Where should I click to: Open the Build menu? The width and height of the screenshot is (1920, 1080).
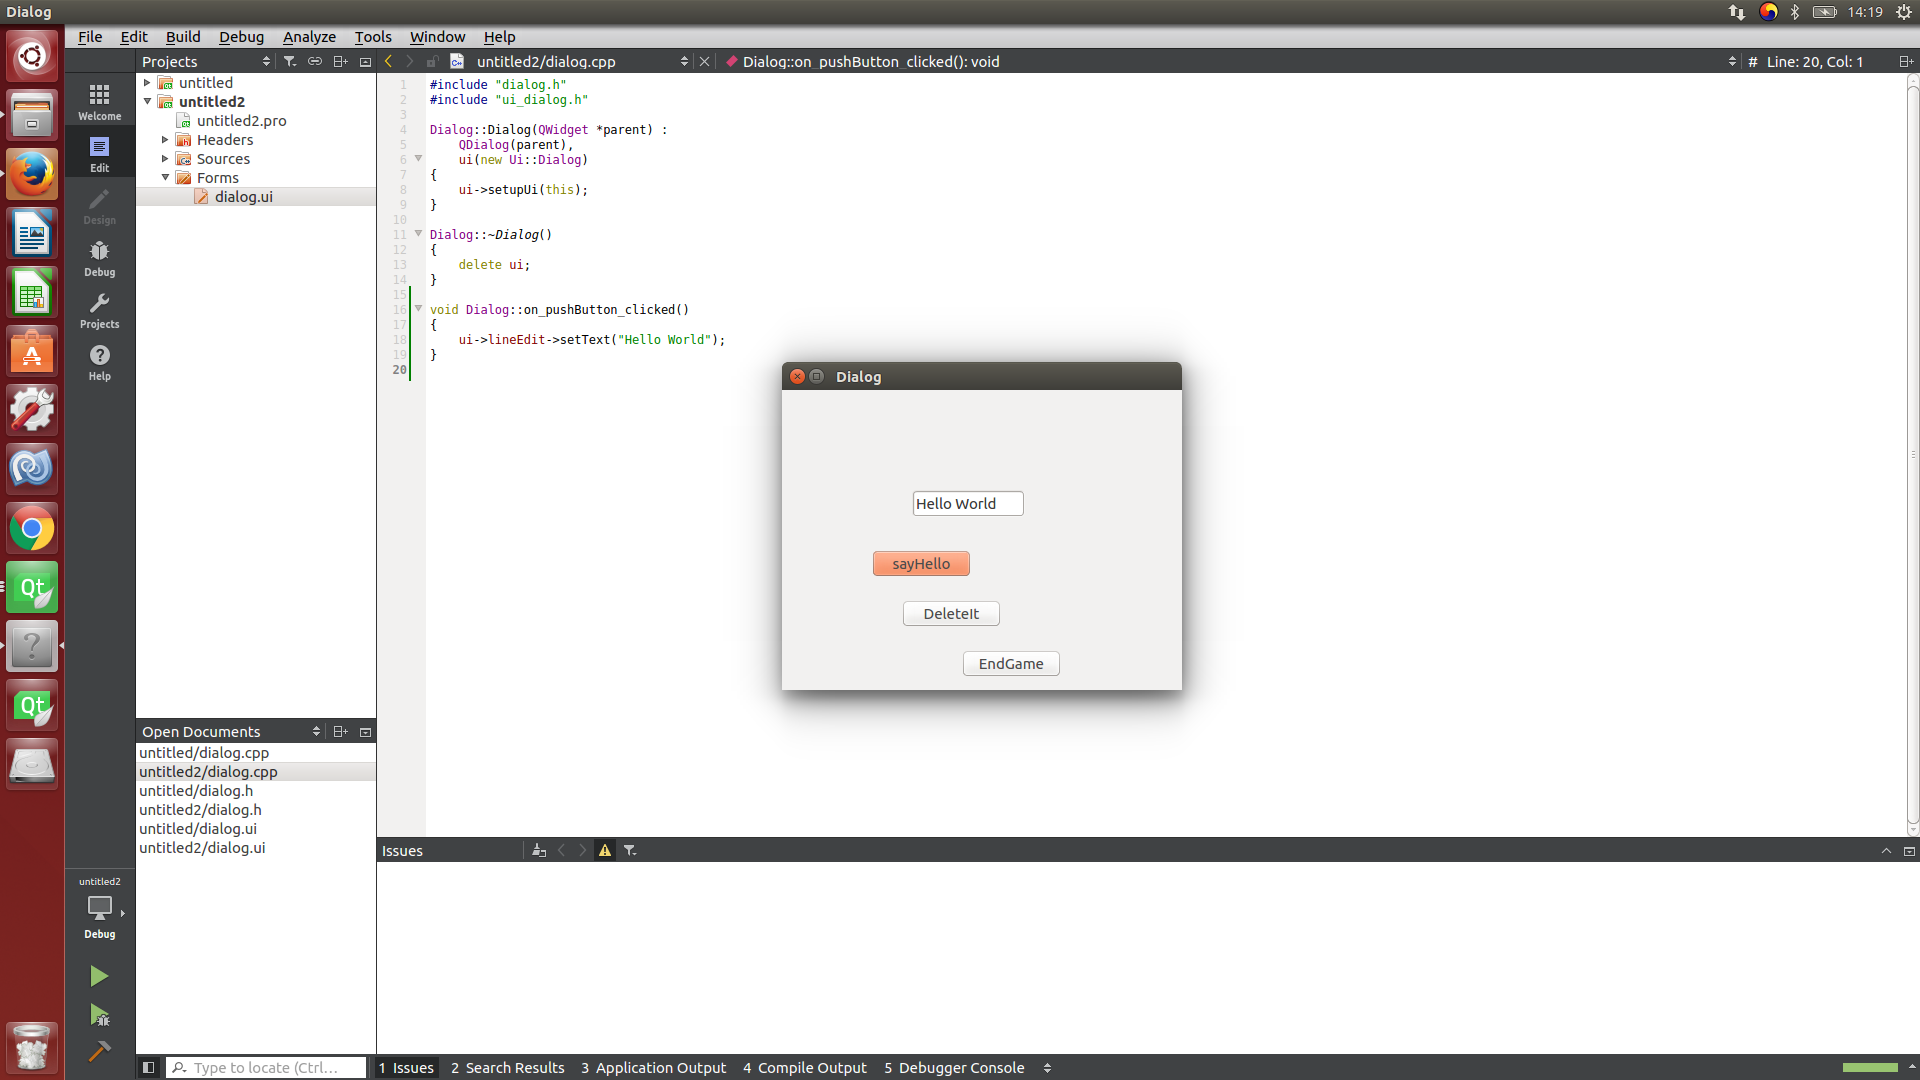(183, 37)
